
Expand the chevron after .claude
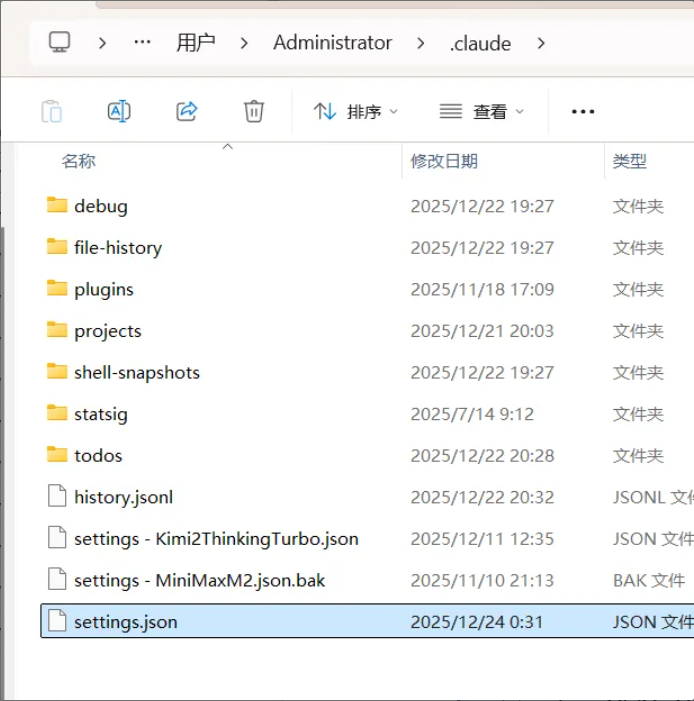pos(541,43)
